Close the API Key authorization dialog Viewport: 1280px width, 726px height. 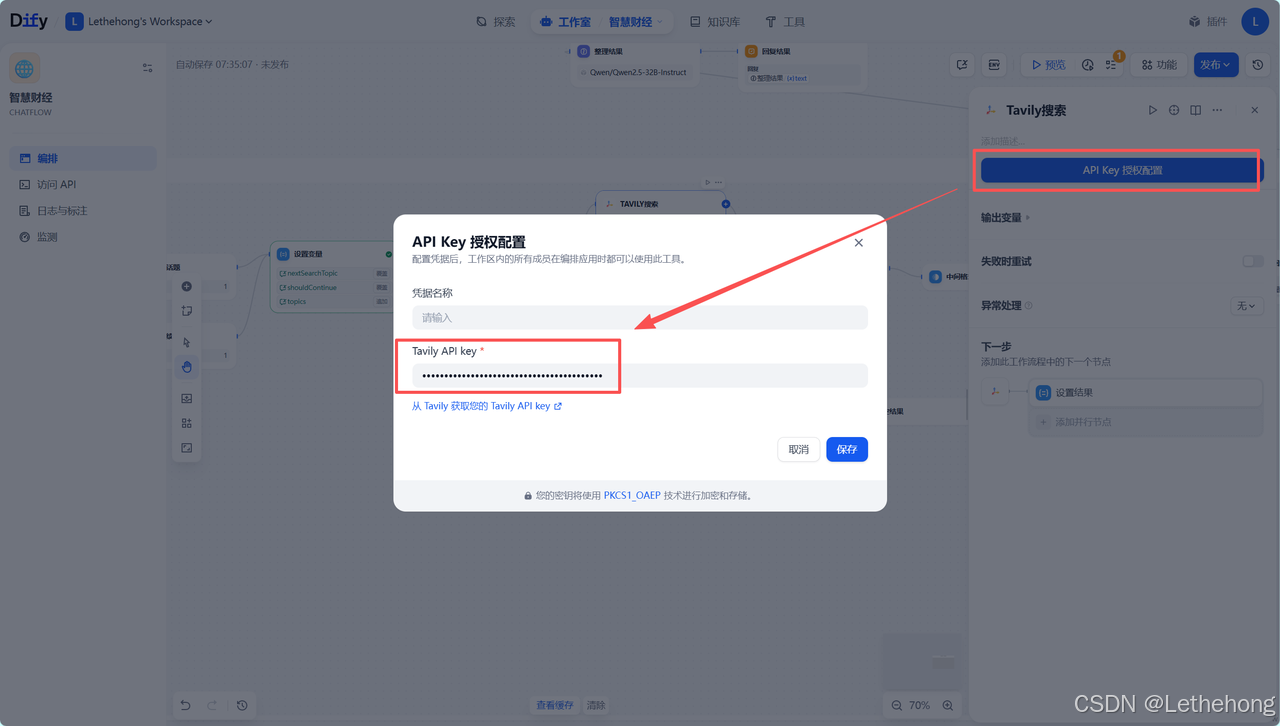(x=858, y=243)
